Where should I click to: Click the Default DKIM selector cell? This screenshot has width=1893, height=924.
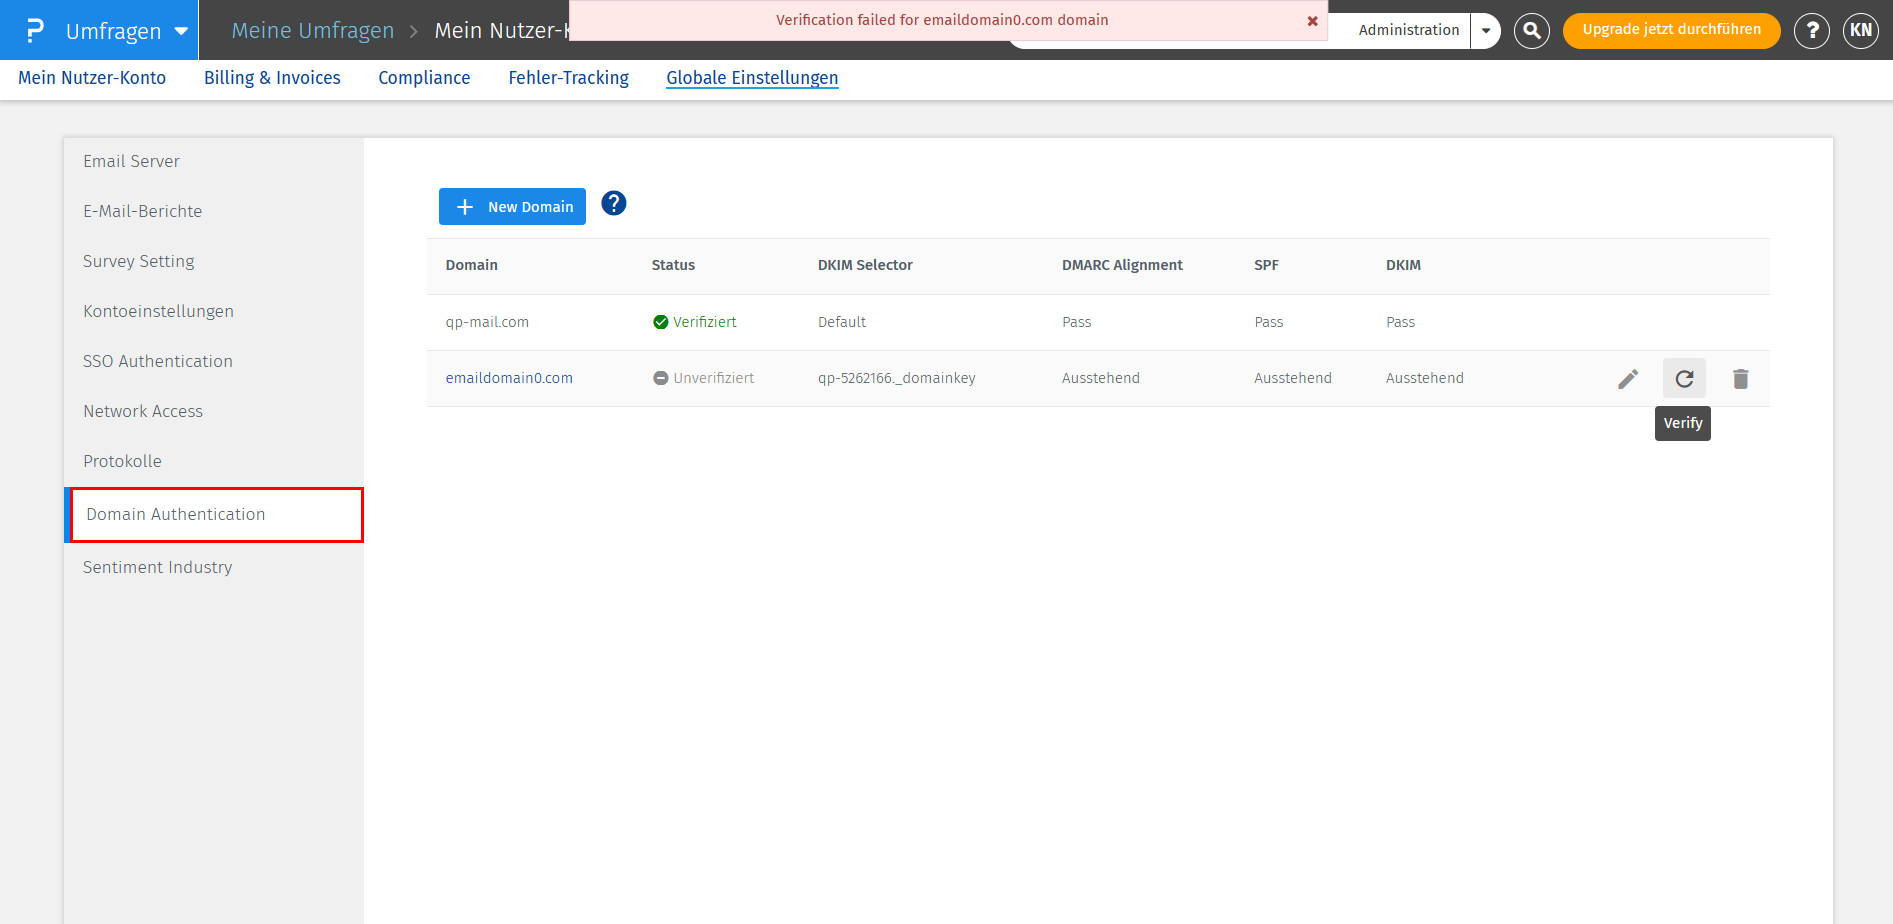coord(842,322)
